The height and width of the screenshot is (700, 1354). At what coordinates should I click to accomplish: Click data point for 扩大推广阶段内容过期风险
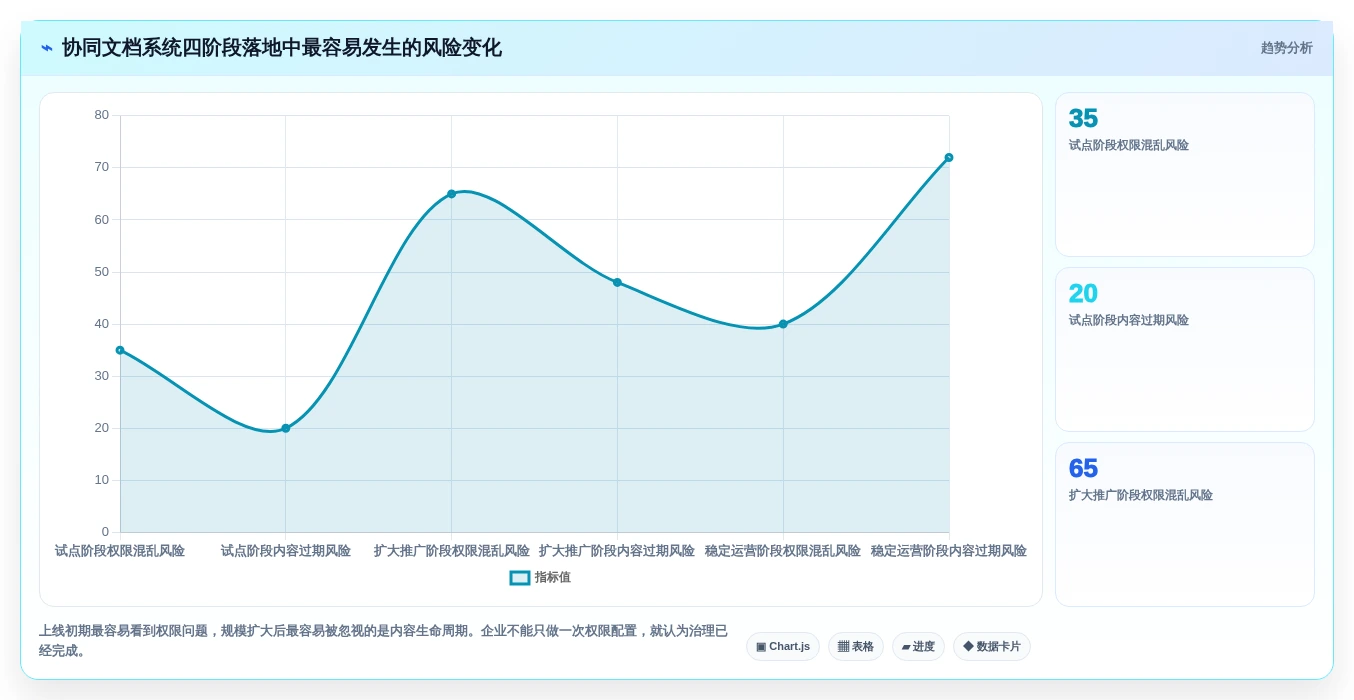(617, 282)
